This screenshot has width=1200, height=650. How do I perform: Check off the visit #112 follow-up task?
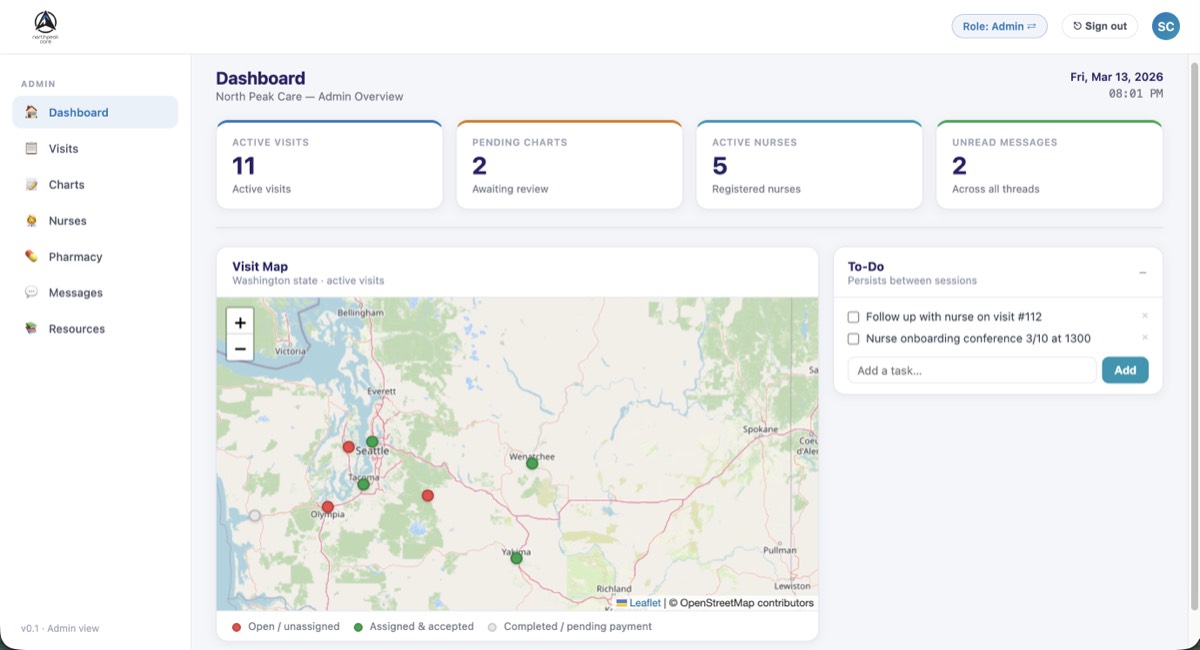(853, 315)
